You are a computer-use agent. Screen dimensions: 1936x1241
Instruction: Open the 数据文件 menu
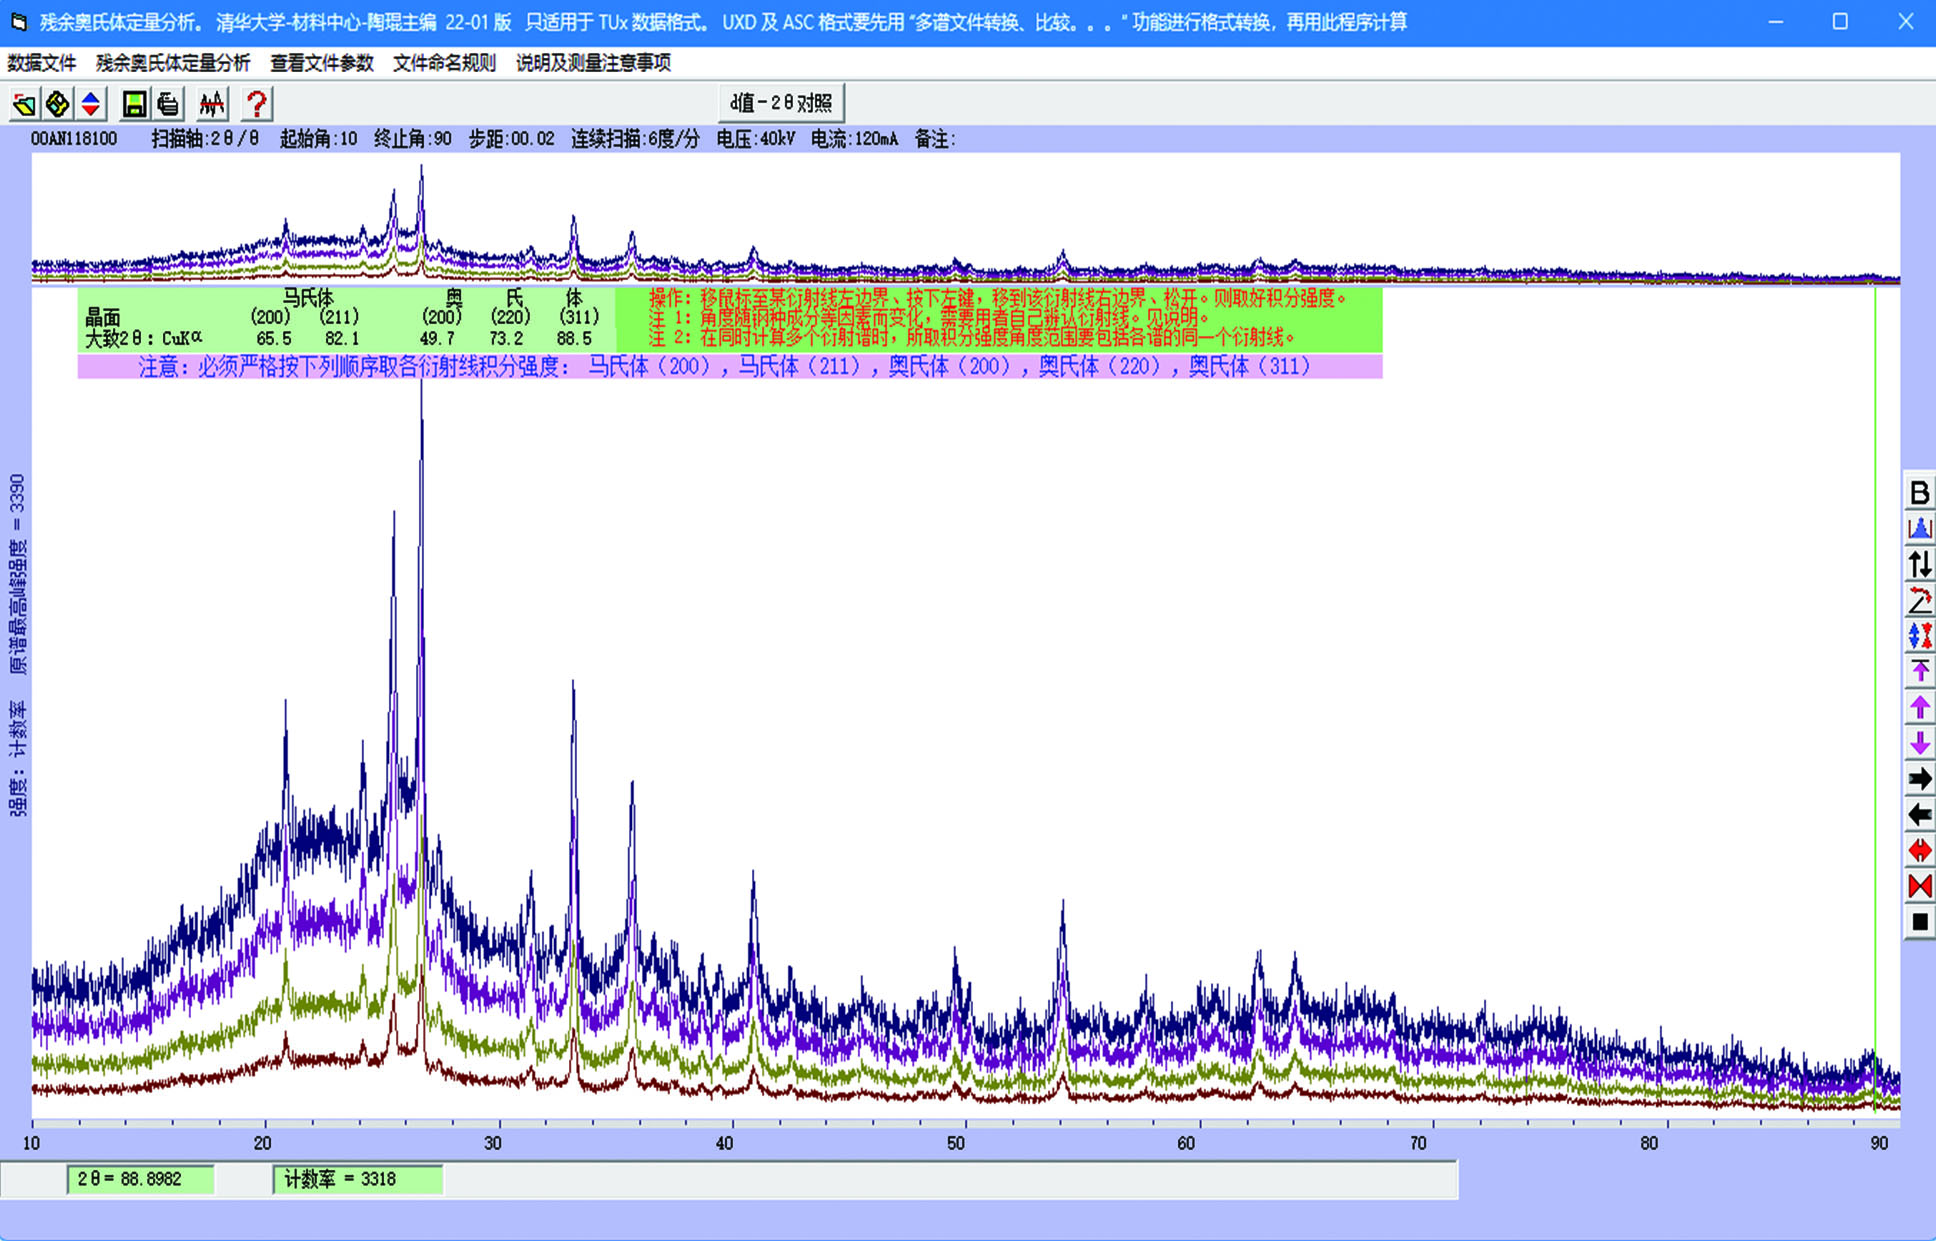tap(42, 63)
